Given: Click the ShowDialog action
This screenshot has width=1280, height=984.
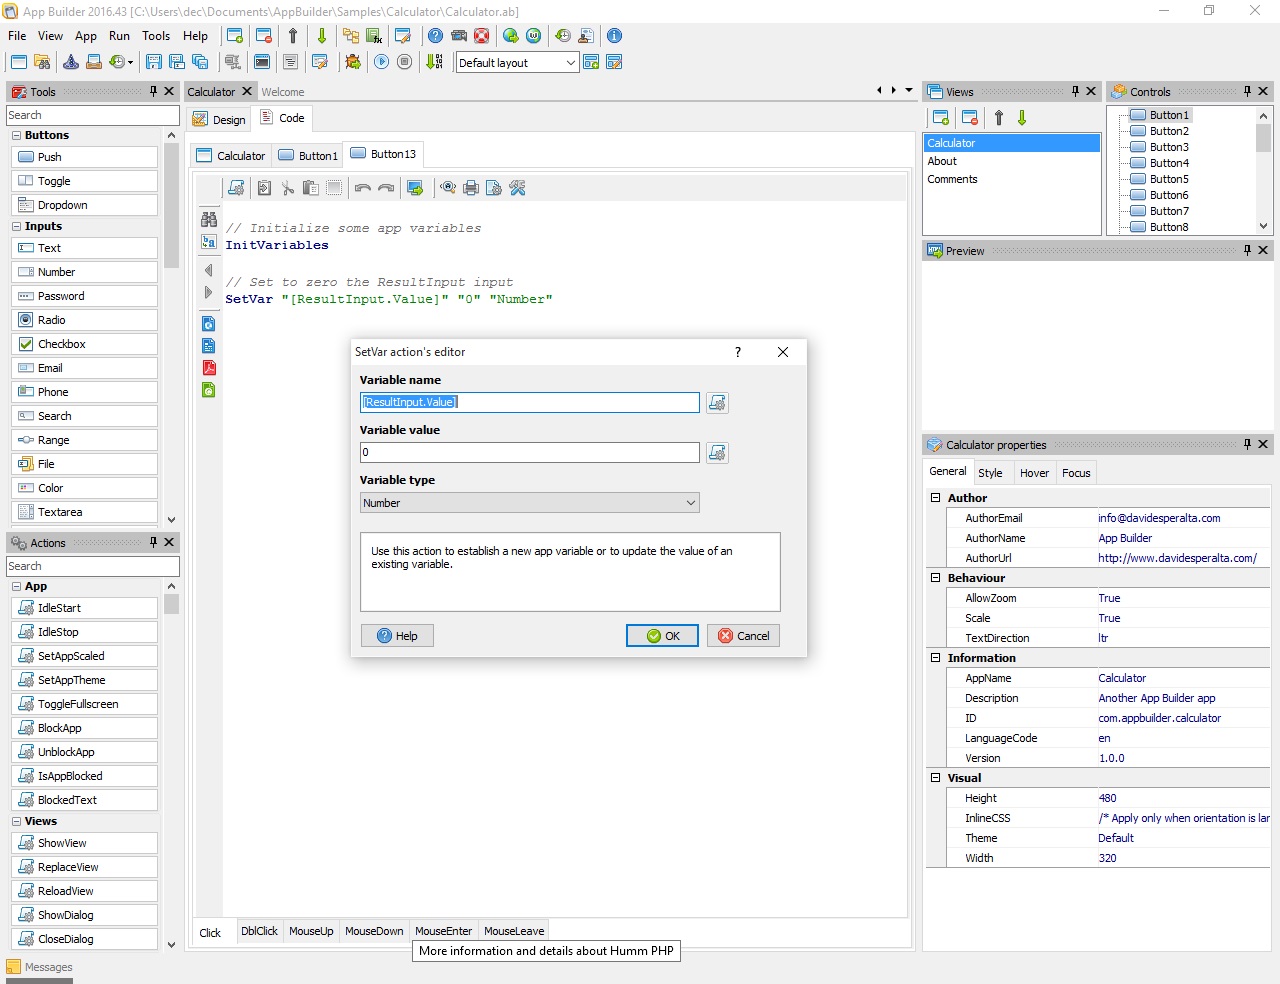Looking at the screenshot, I should (x=85, y=915).
